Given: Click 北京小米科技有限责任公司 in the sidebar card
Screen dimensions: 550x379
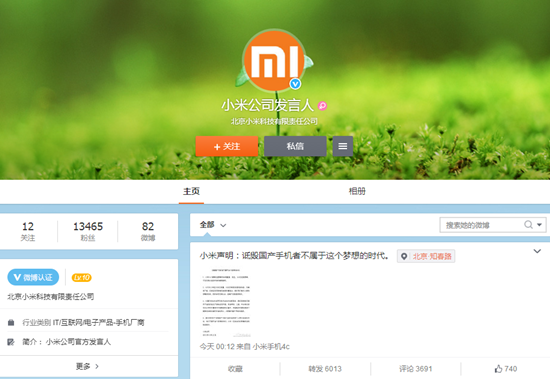Looking at the screenshot, I should tap(51, 297).
